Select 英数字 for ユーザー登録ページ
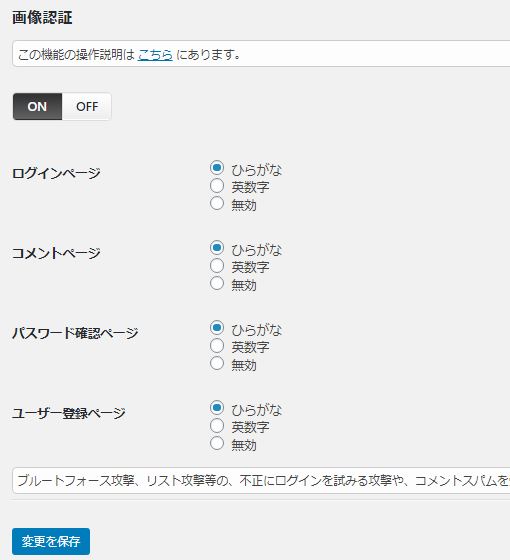Viewport: 510px width, 560px height. click(x=217, y=425)
